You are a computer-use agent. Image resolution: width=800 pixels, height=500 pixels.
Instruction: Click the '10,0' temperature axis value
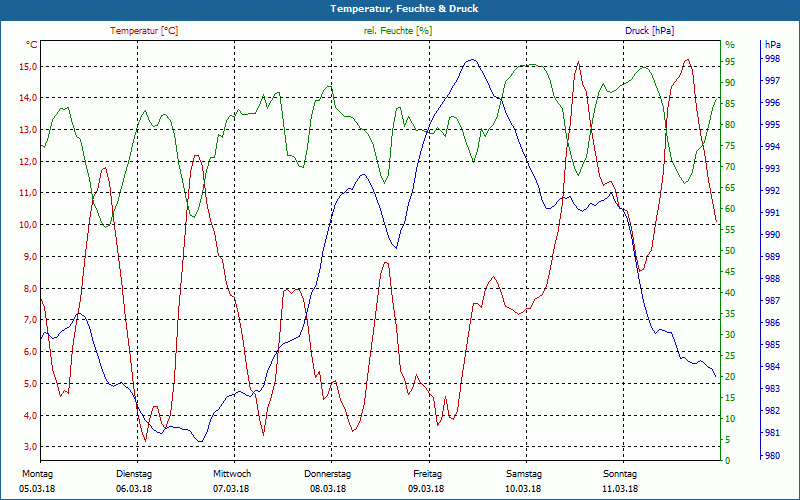[x=28, y=225]
